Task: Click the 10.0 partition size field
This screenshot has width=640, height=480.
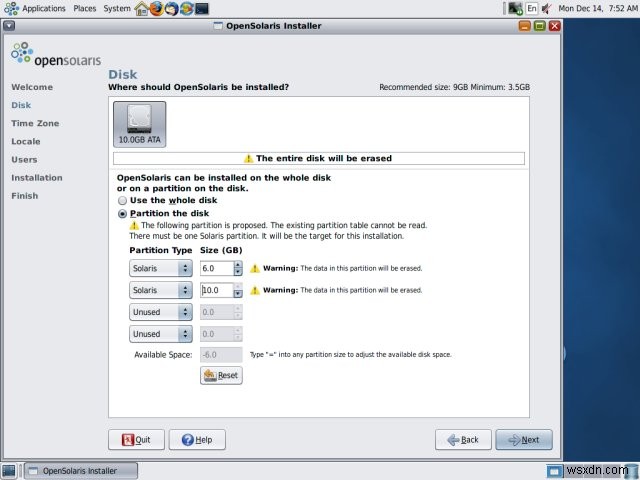Action: 217,290
